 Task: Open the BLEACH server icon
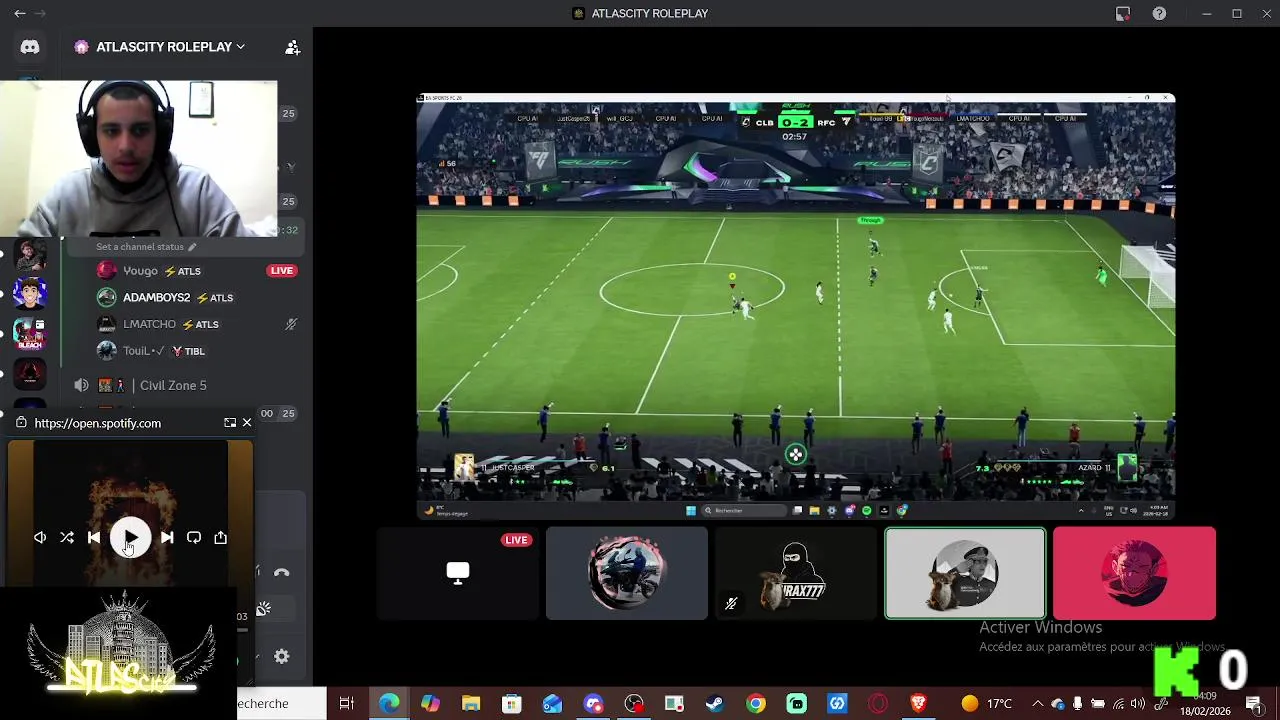[x=30, y=333]
